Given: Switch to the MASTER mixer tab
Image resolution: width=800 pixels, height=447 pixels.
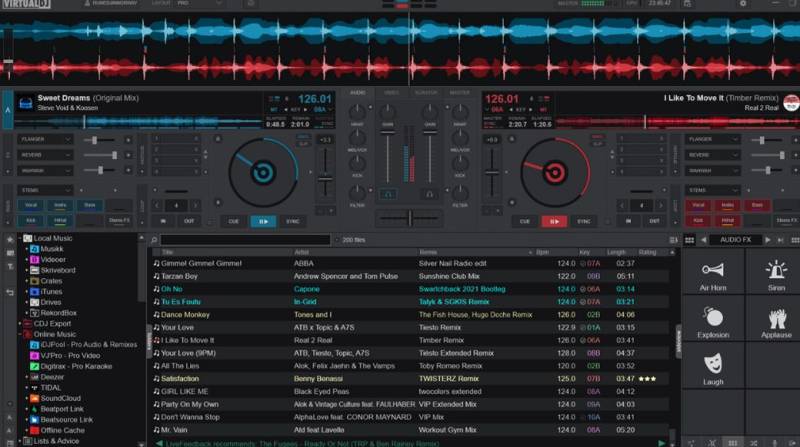Looking at the screenshot, I should [460, 92].
